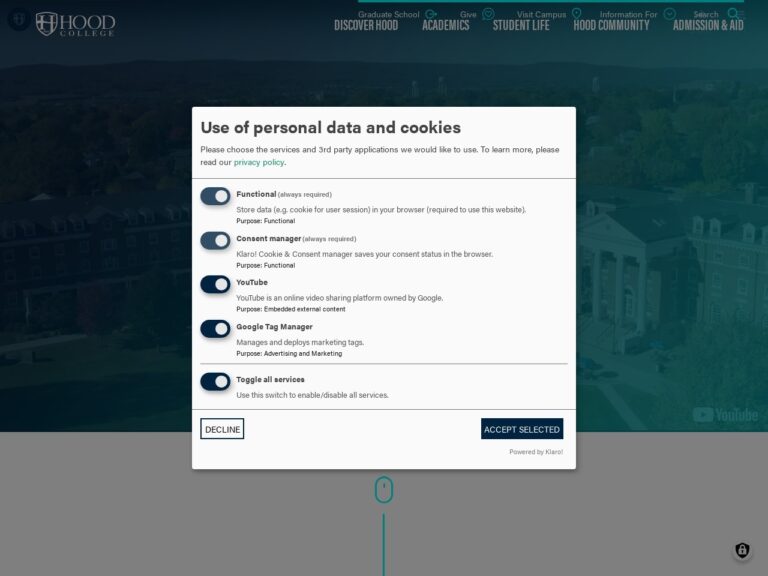Click the 'Purpose: Embedded external content' text

click(290, 309)
